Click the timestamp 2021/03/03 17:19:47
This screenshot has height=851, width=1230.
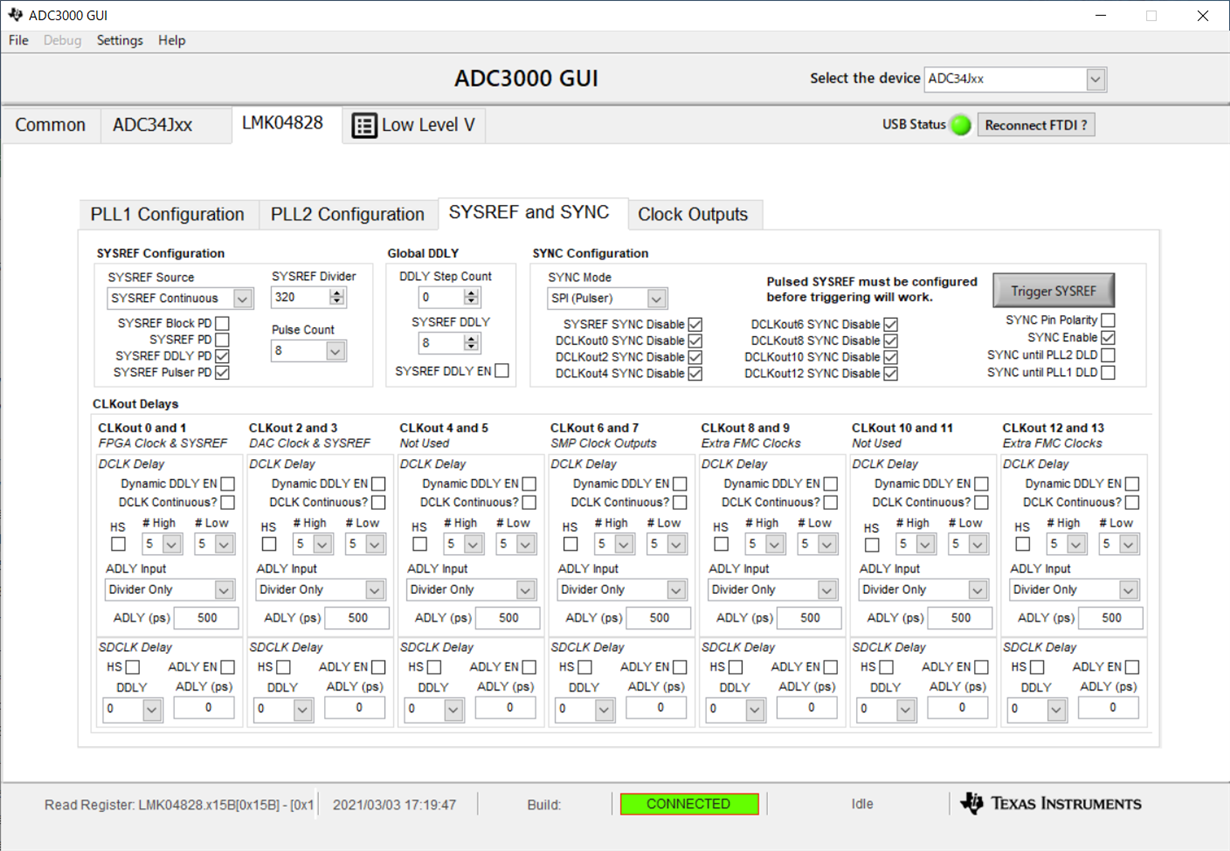(x=394, y=805)
